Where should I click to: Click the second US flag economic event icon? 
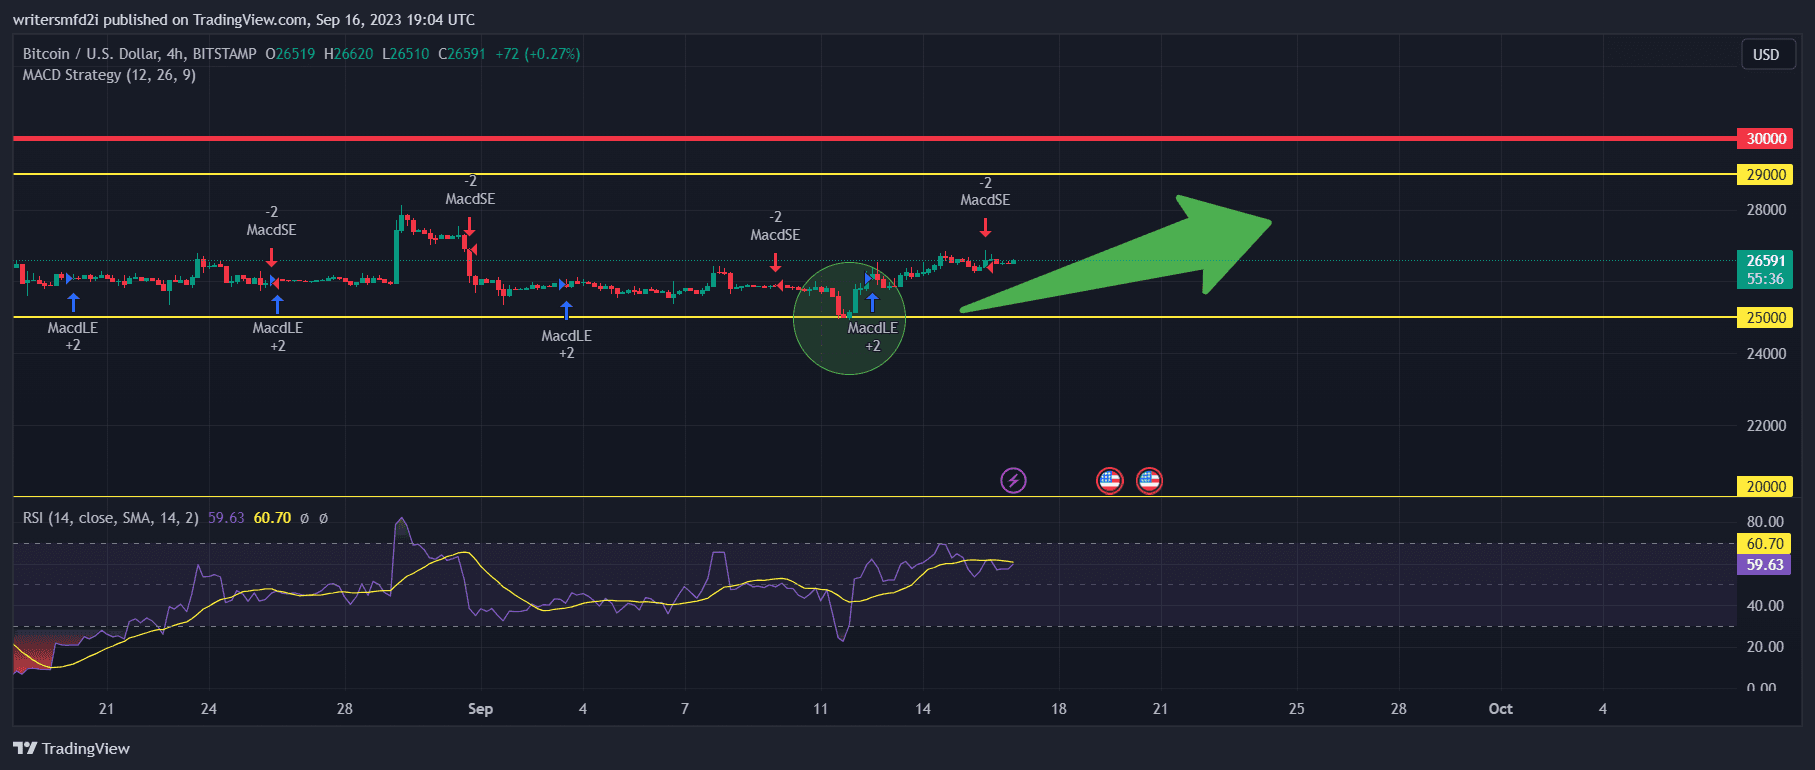coord(1149,481)
